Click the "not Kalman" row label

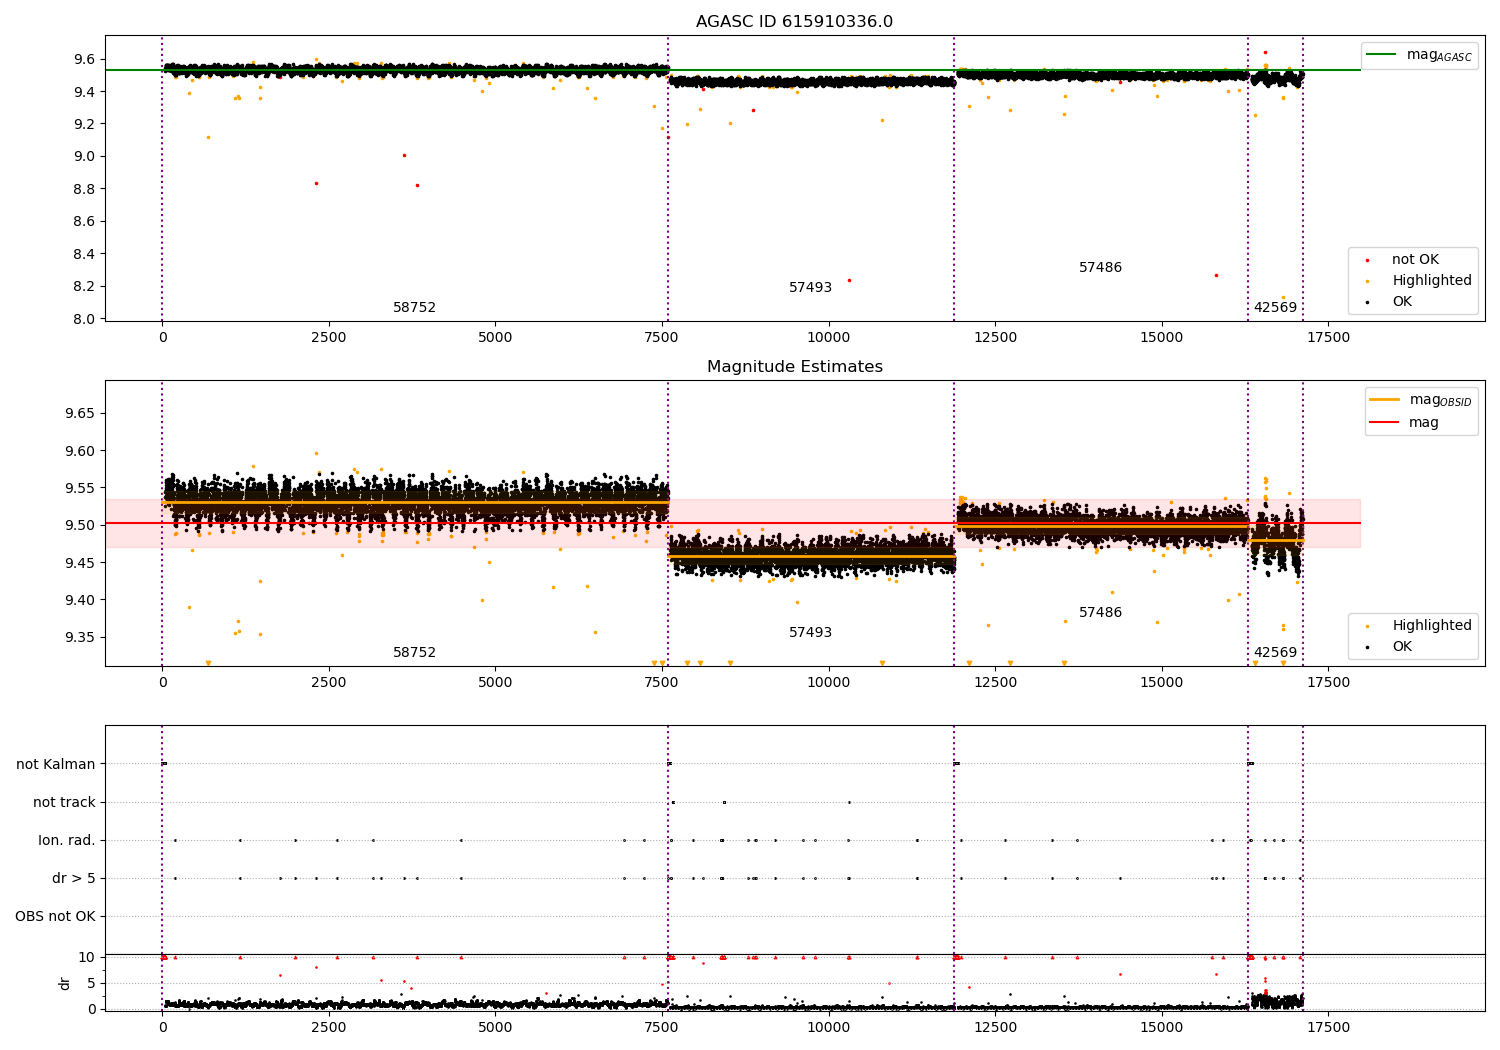tap(56, 765)
